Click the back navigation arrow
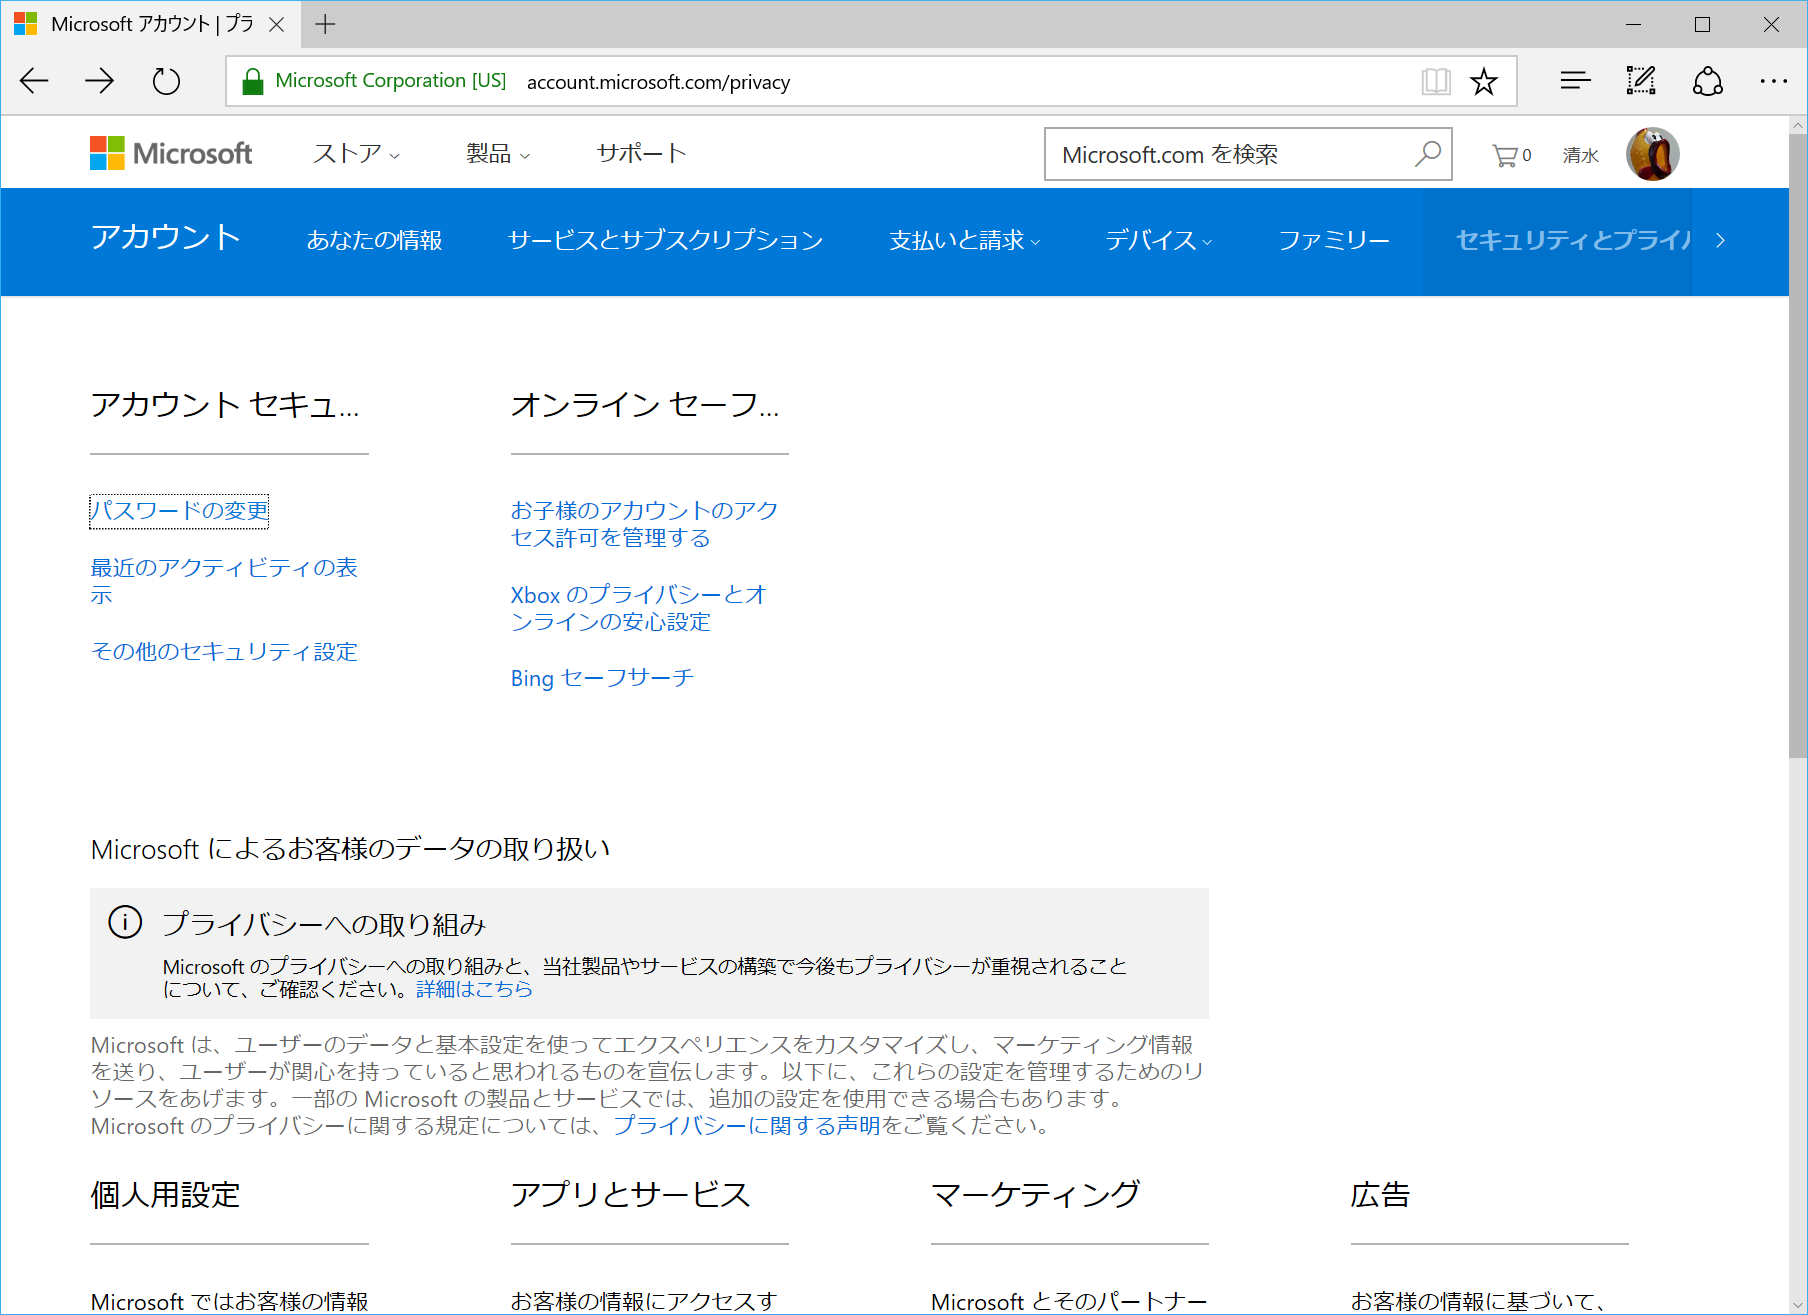The height and width of the screenshot is (1315, 1808). coord(33,81)
